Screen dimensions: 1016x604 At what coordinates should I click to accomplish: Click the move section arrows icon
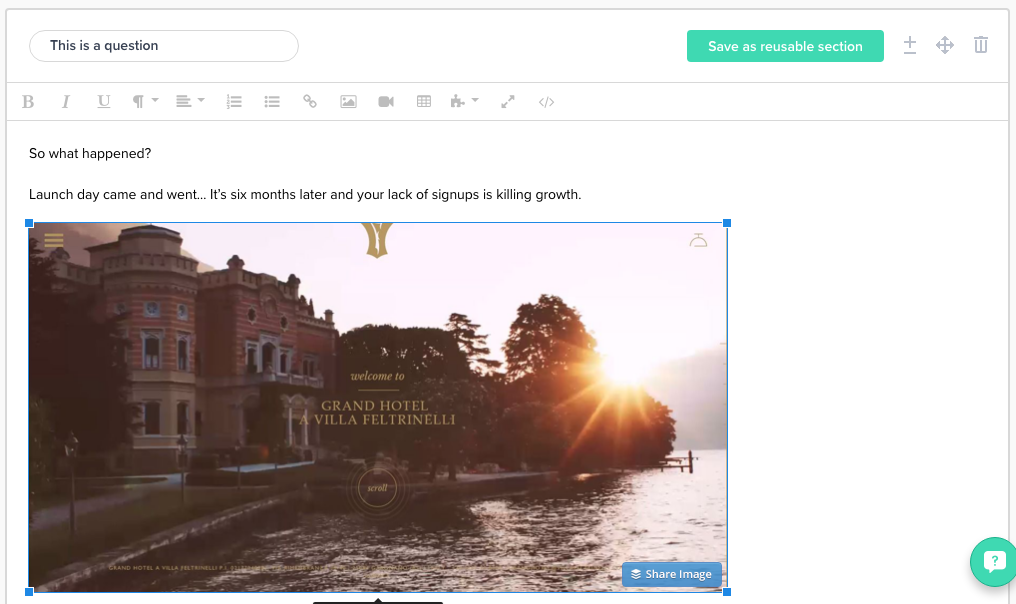click(x=945, y=45)
